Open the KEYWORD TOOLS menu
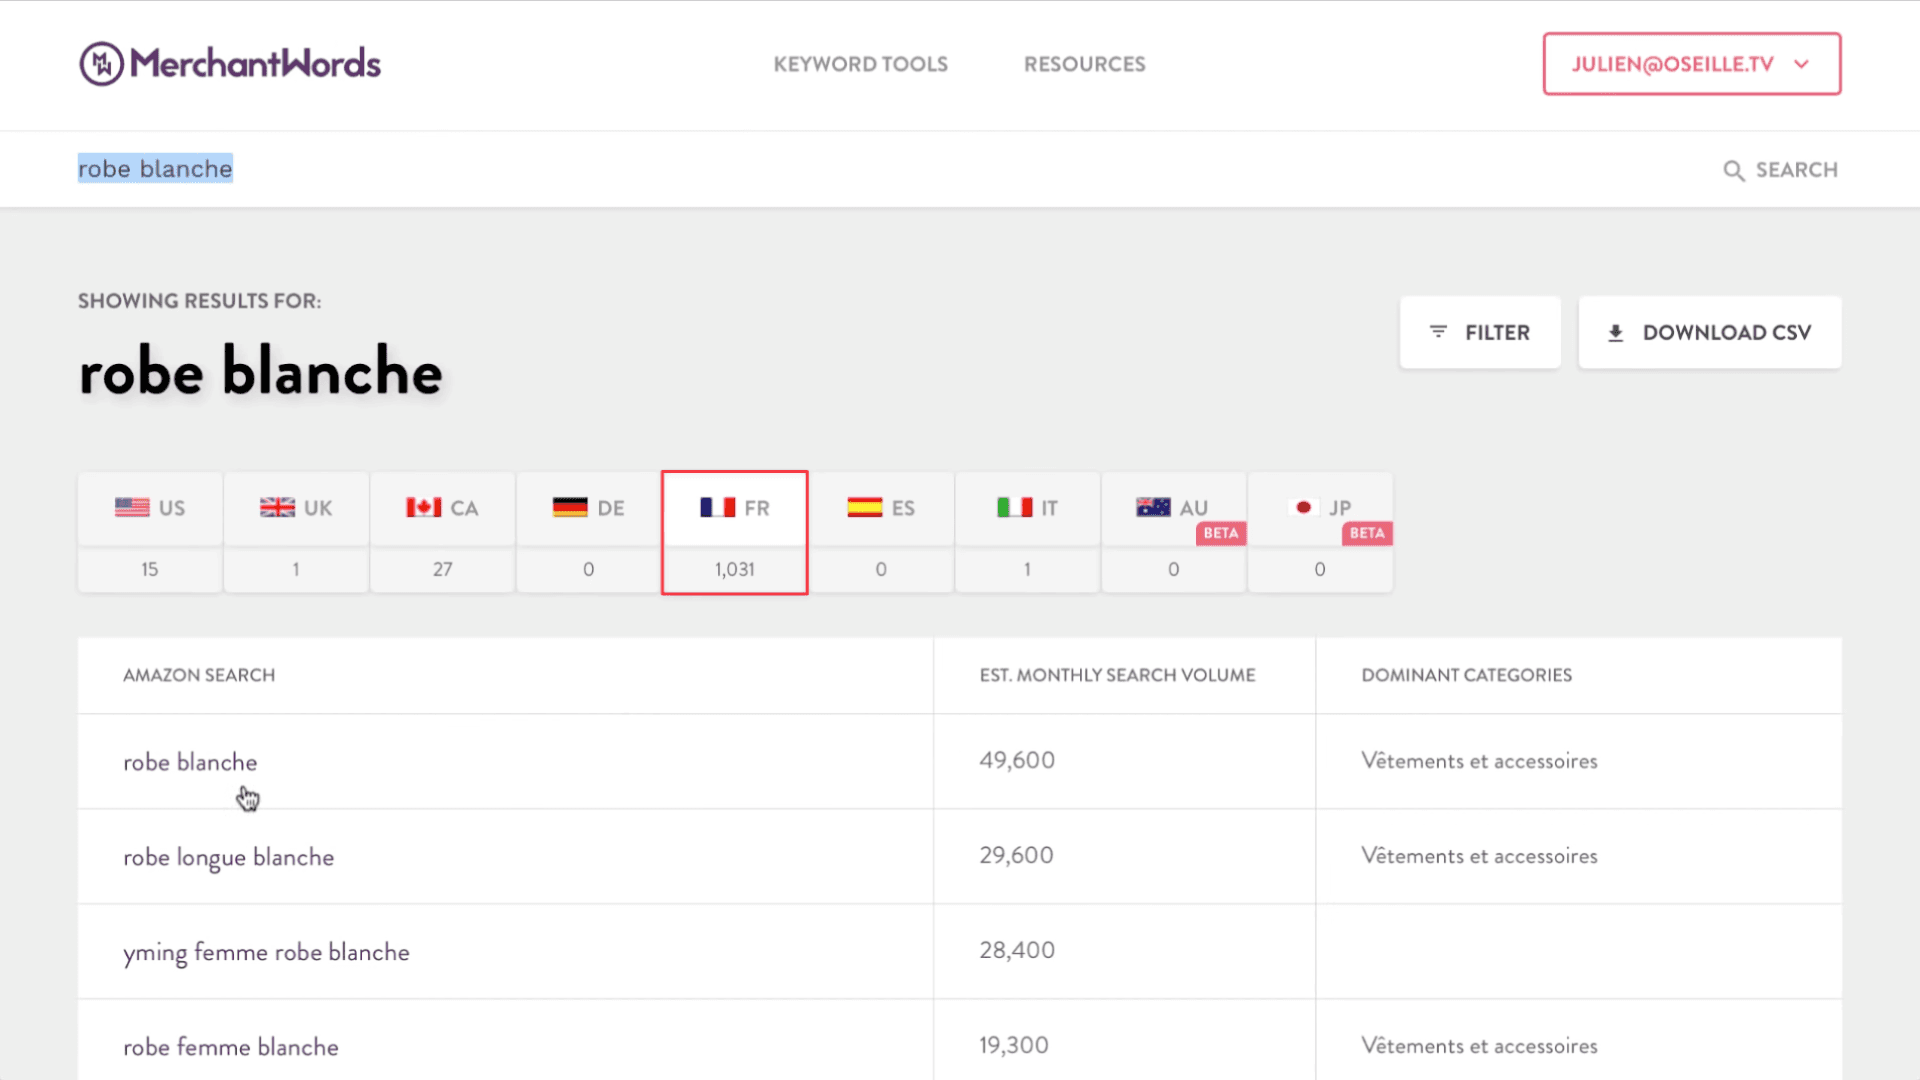 (x=860, y=64)
